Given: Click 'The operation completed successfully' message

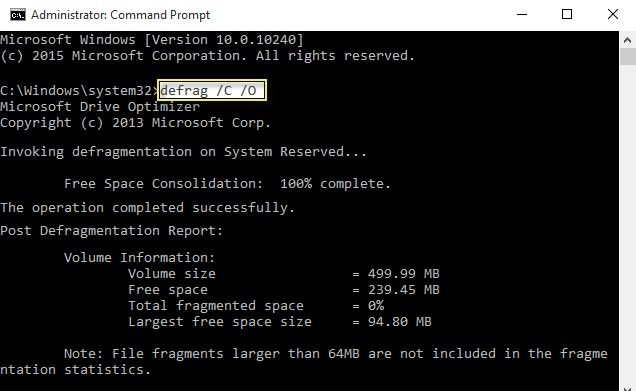Looking at the screenshot, I should (147, 208).
